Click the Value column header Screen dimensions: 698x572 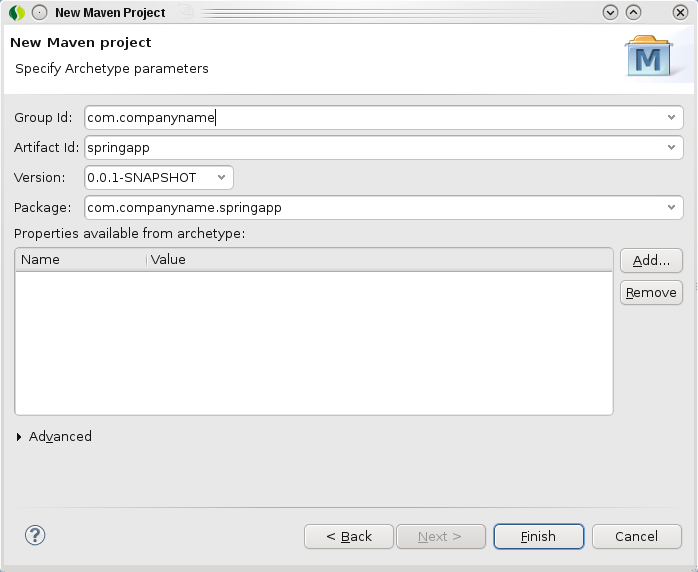coord(380,260)
